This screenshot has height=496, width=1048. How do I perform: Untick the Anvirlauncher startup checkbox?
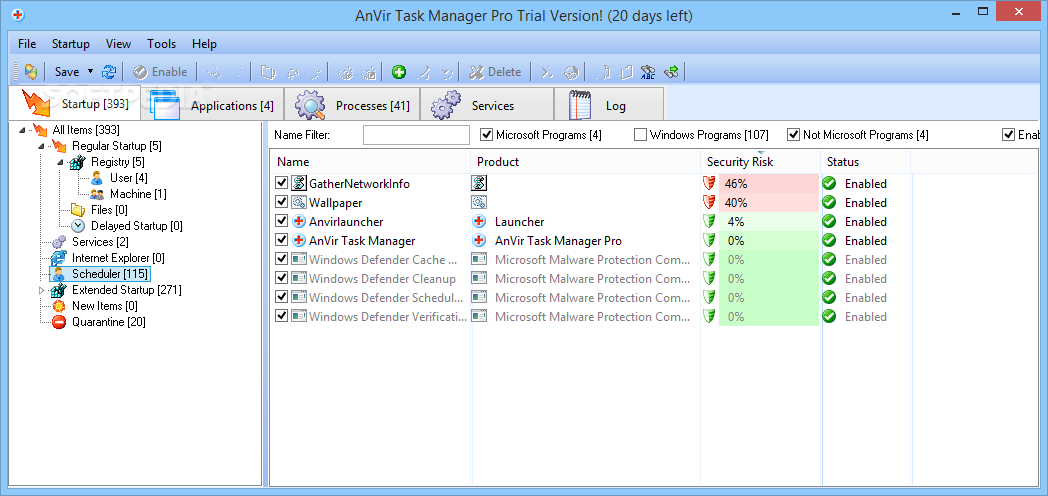[281, 221]
